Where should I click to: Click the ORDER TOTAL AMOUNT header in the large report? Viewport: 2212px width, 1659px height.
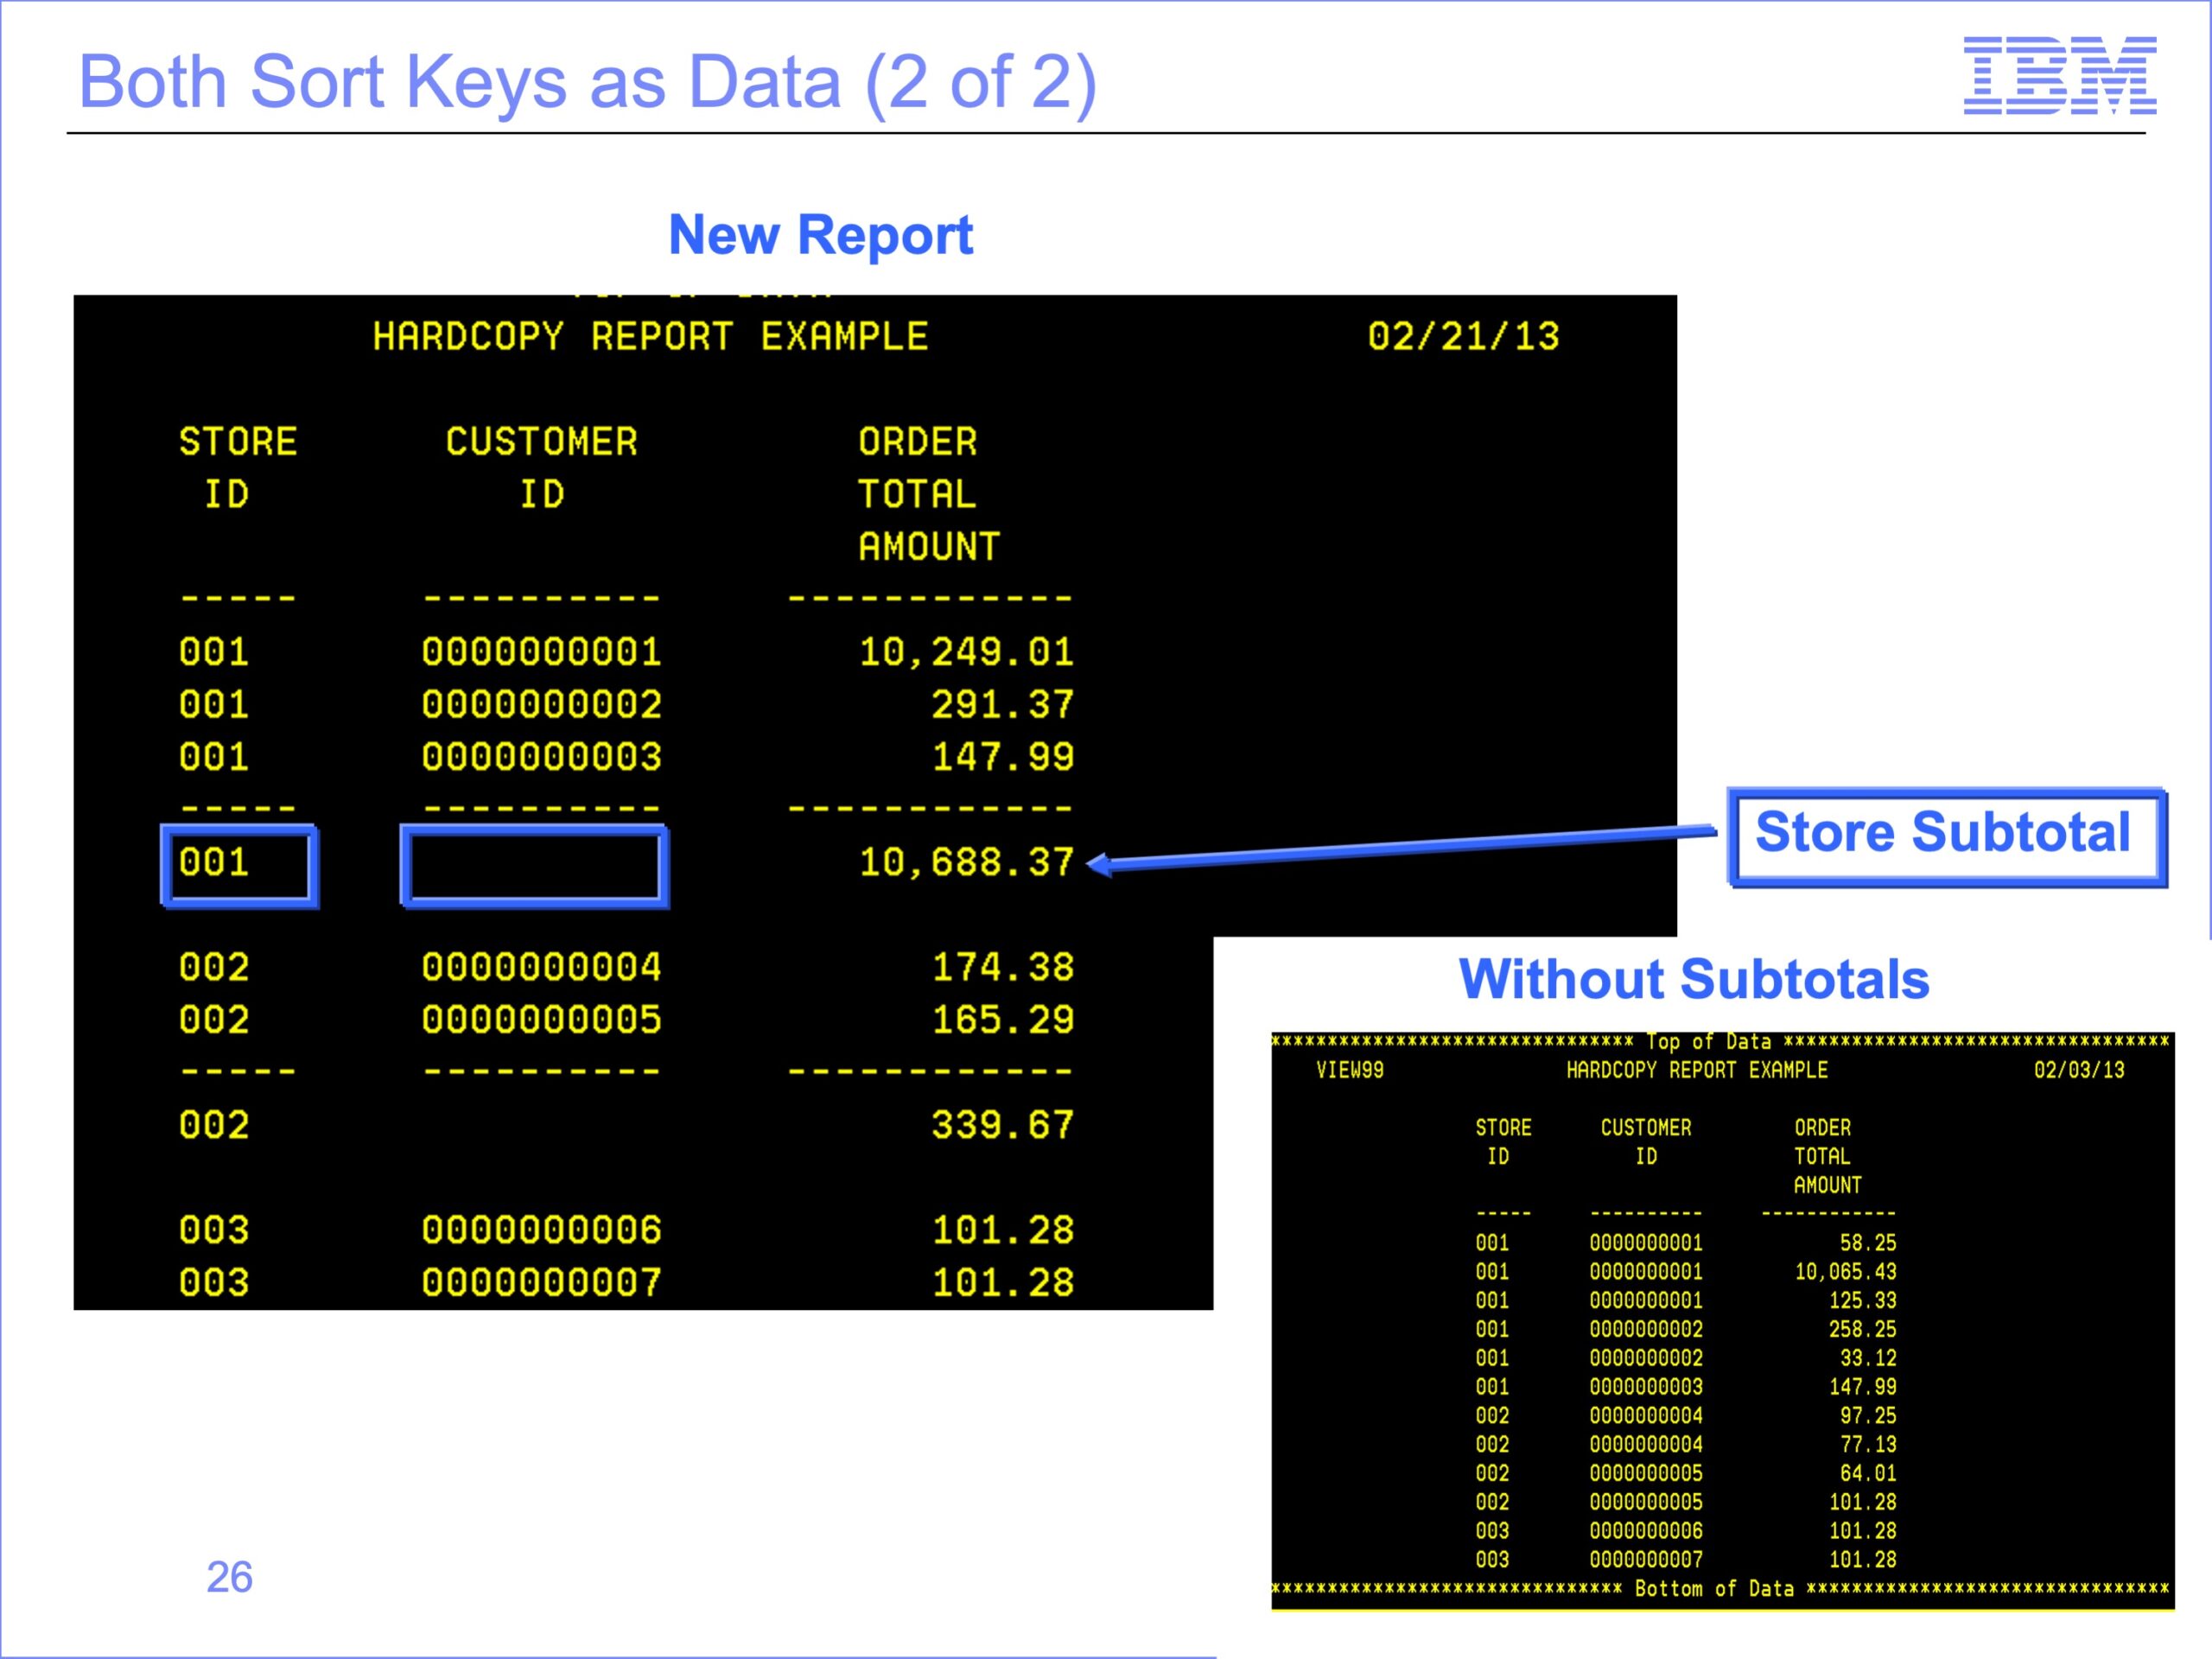928,494
